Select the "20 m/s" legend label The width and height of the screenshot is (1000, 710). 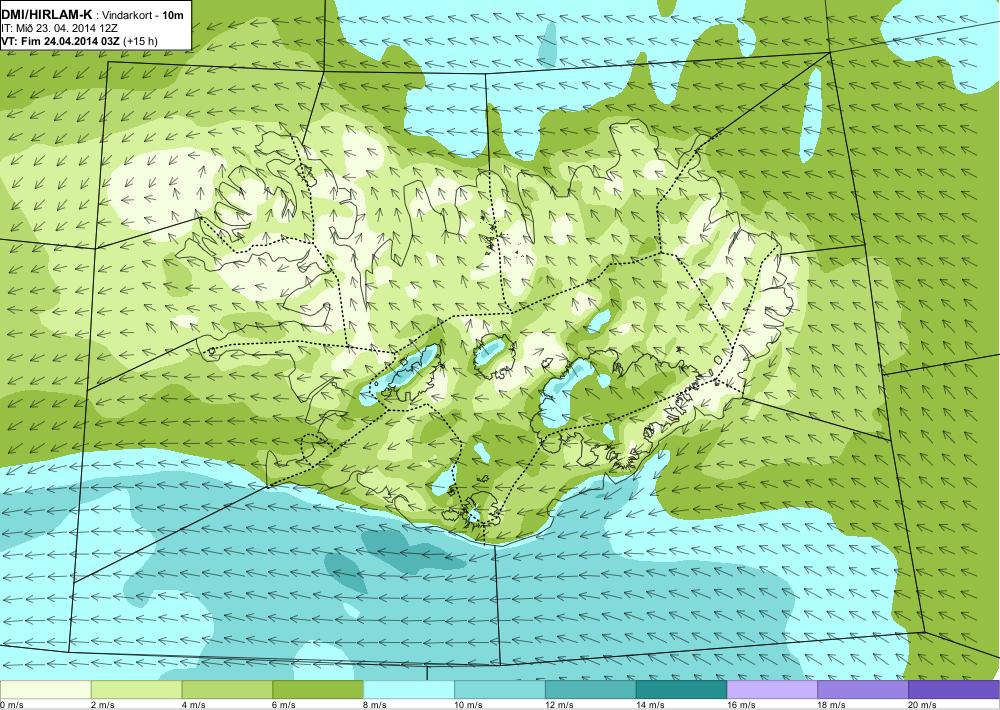pyautogui.click(x=922, y=705)
